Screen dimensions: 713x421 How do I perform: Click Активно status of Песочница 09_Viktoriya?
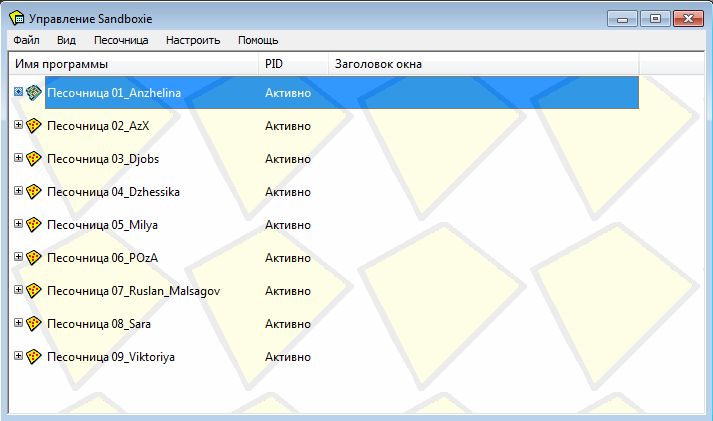click(288, 357)
